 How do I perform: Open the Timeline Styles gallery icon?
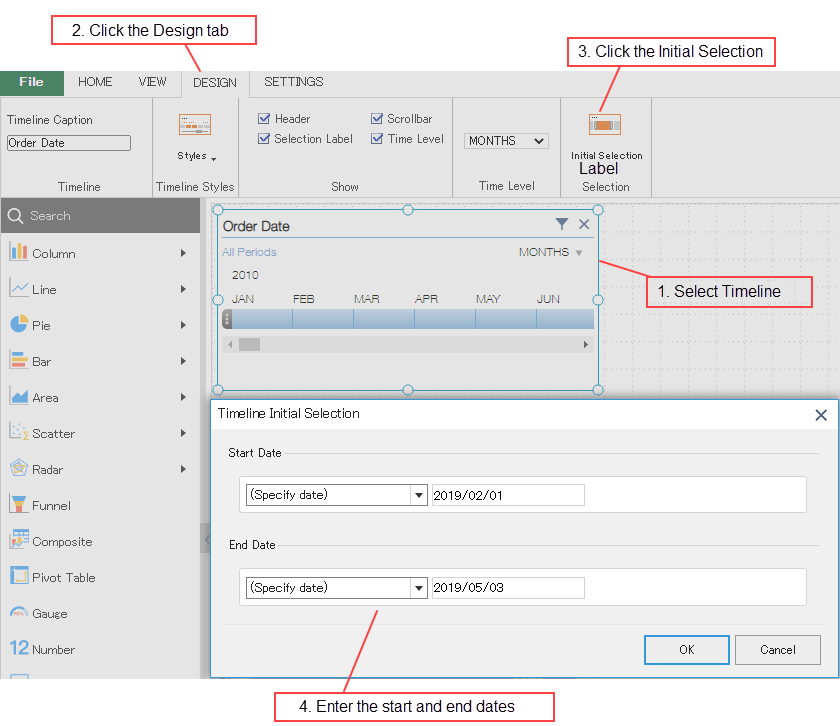coord(195,124)
